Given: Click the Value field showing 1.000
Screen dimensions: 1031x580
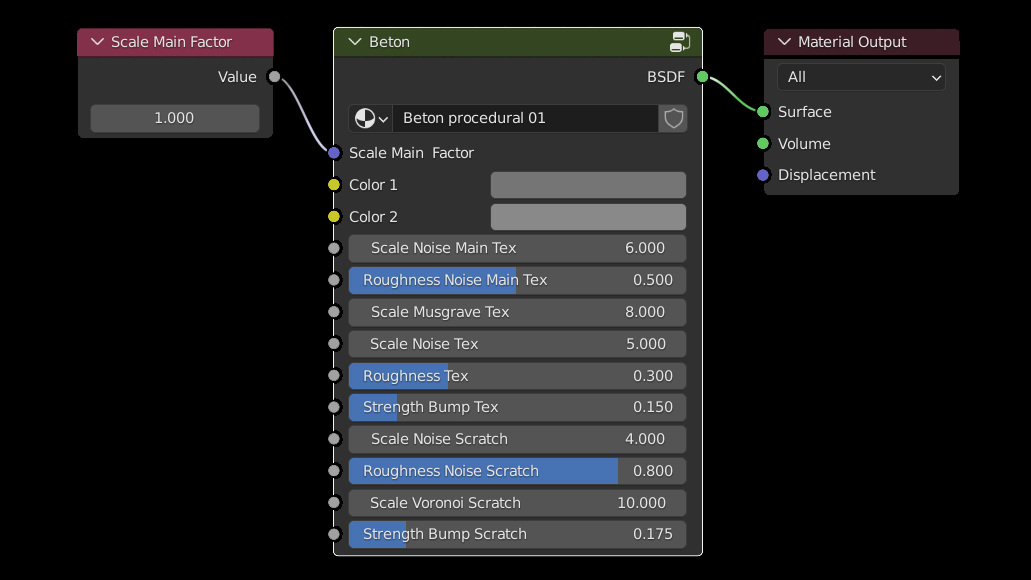Looking at the screenshot, I should 175,118.
